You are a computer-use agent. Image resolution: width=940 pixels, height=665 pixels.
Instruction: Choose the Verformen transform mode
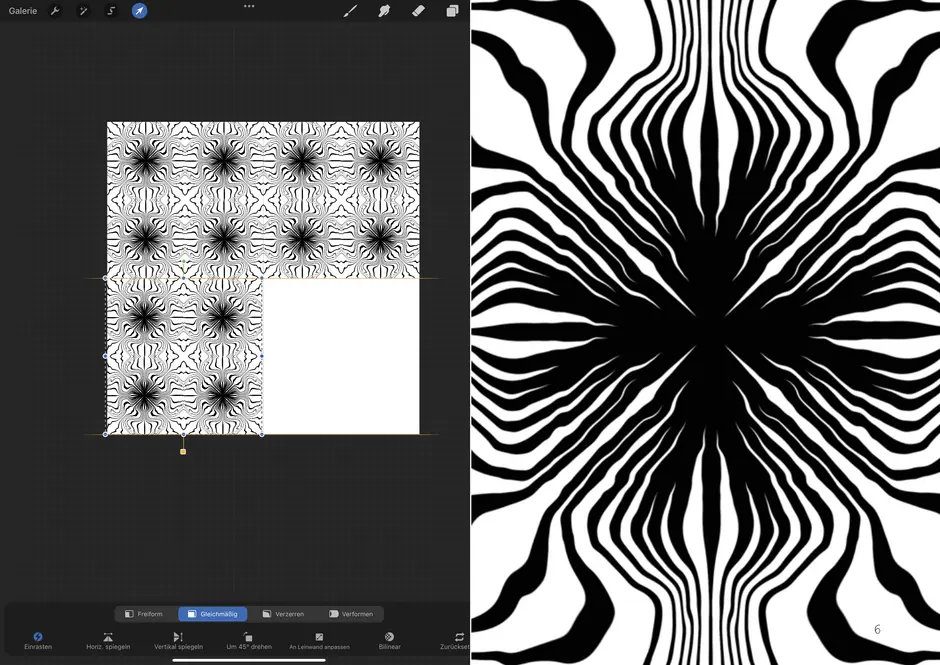tap(351, 614)
